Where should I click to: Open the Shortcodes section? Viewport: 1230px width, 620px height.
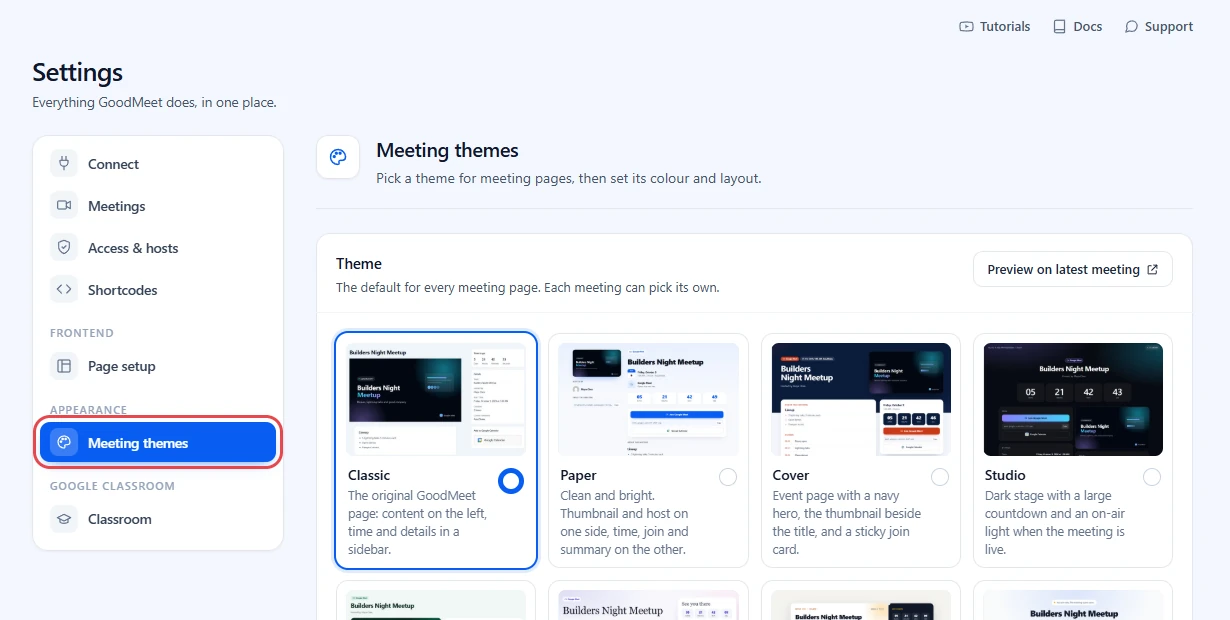(158, 290)
